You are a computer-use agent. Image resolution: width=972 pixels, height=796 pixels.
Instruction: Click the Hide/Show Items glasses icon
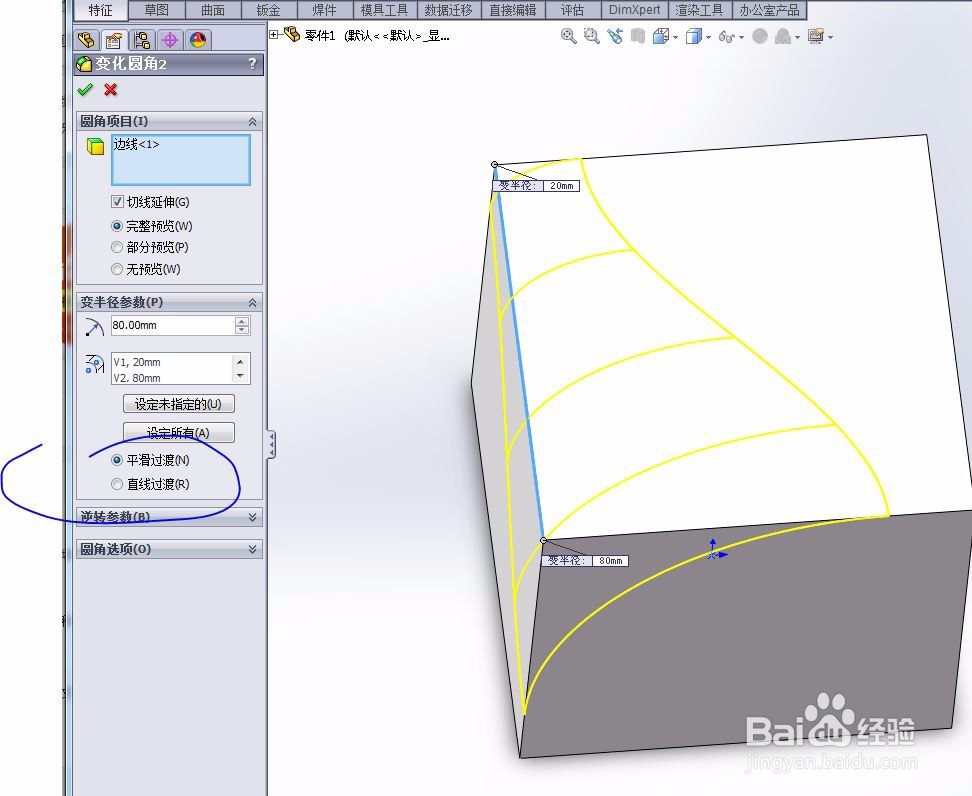pos(726,37)
